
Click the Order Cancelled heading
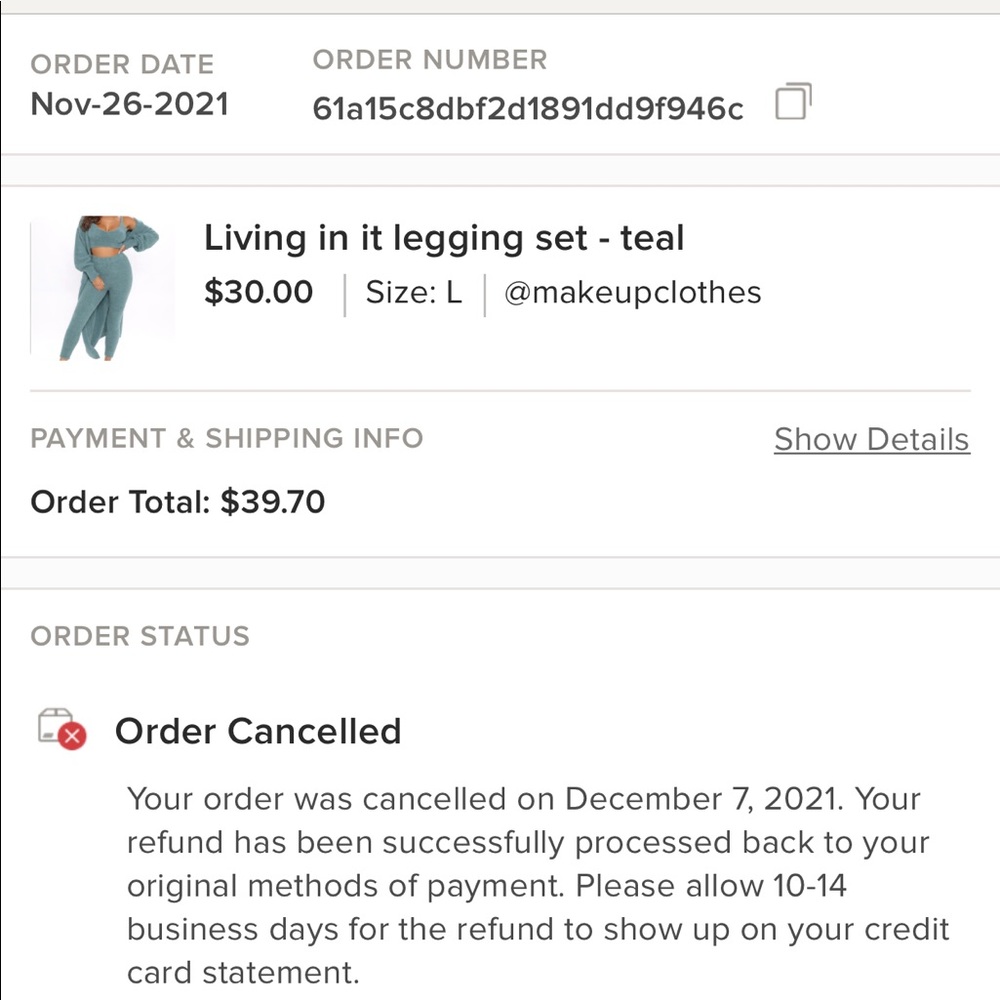[258, 731]
